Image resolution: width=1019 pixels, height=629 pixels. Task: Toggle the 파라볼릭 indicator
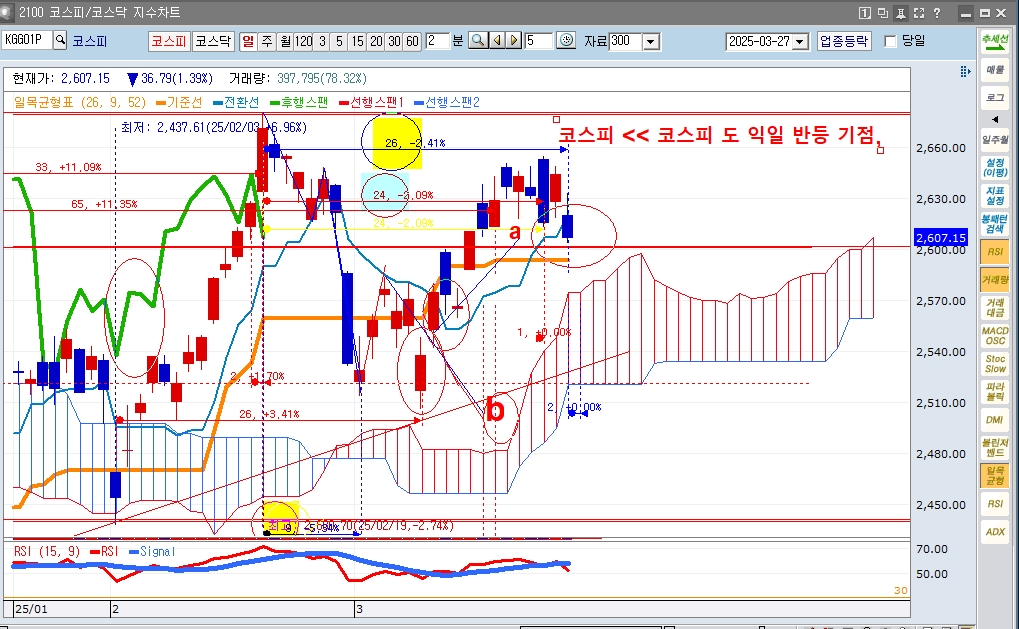(994, 391)
